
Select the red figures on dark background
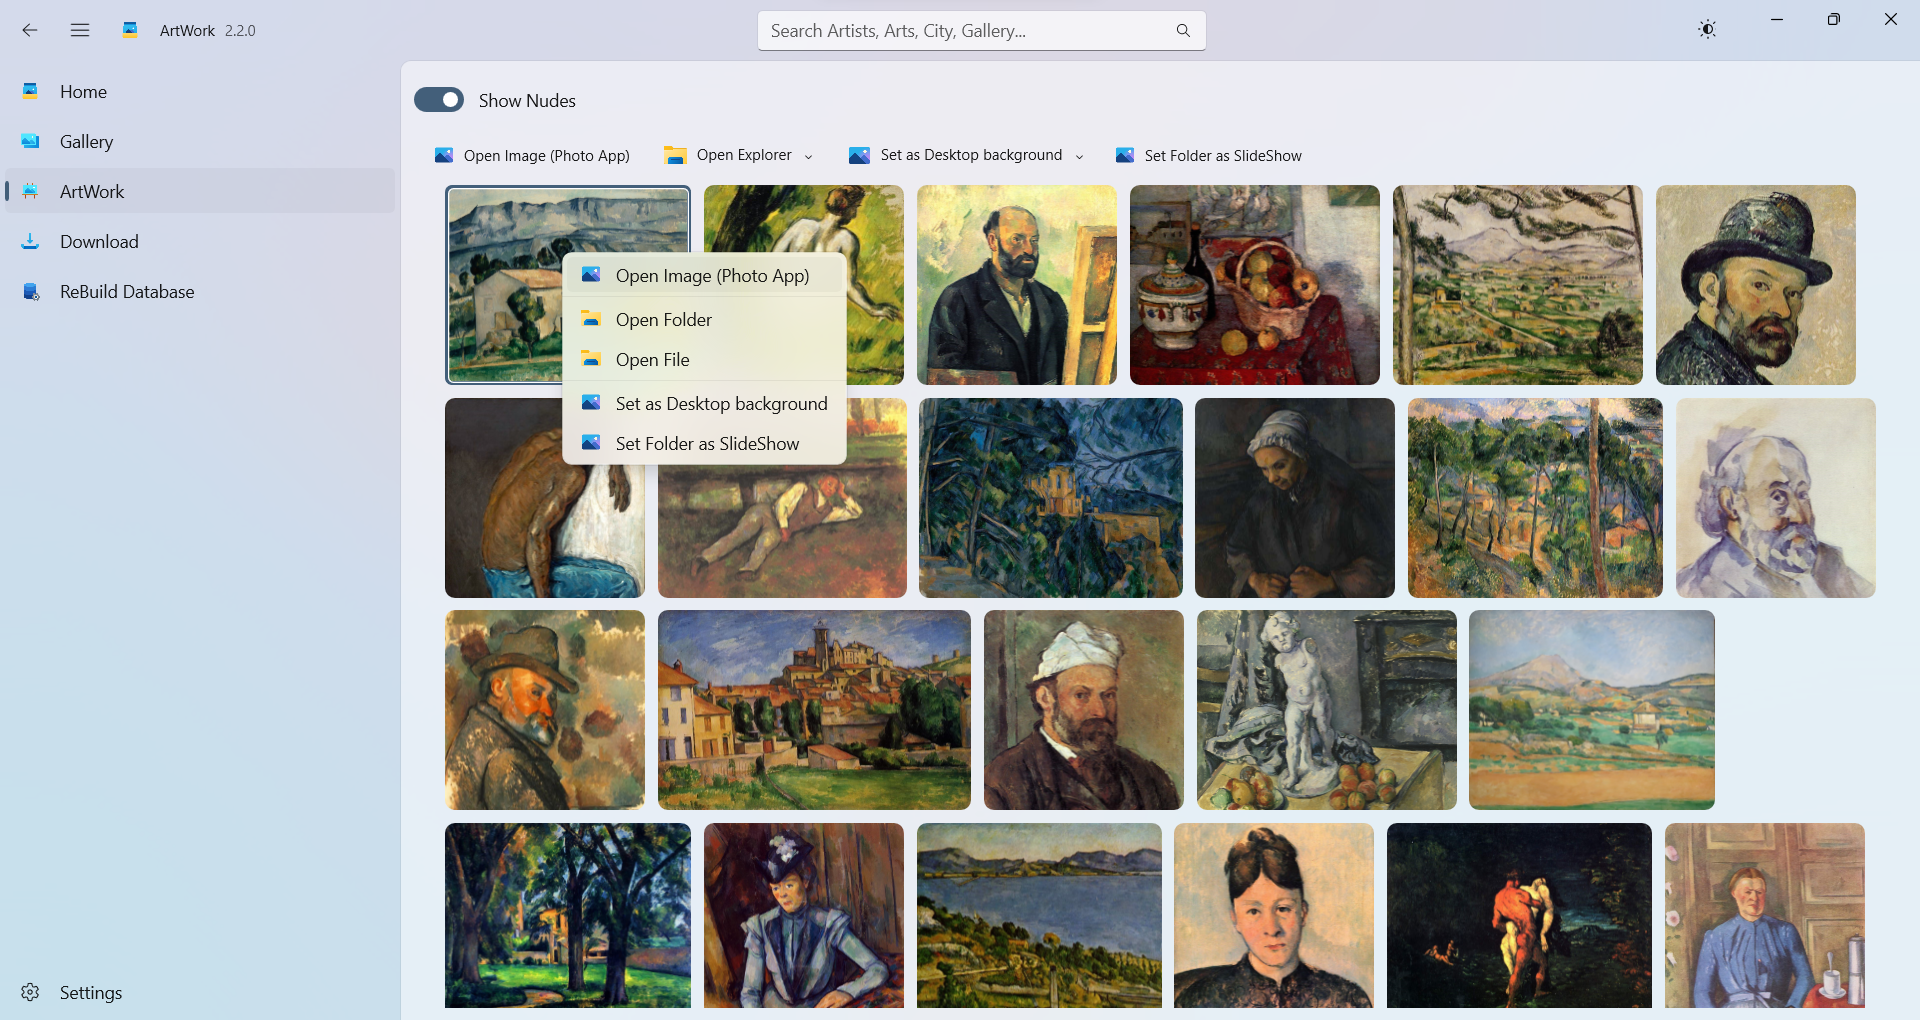click(1519, 915)
